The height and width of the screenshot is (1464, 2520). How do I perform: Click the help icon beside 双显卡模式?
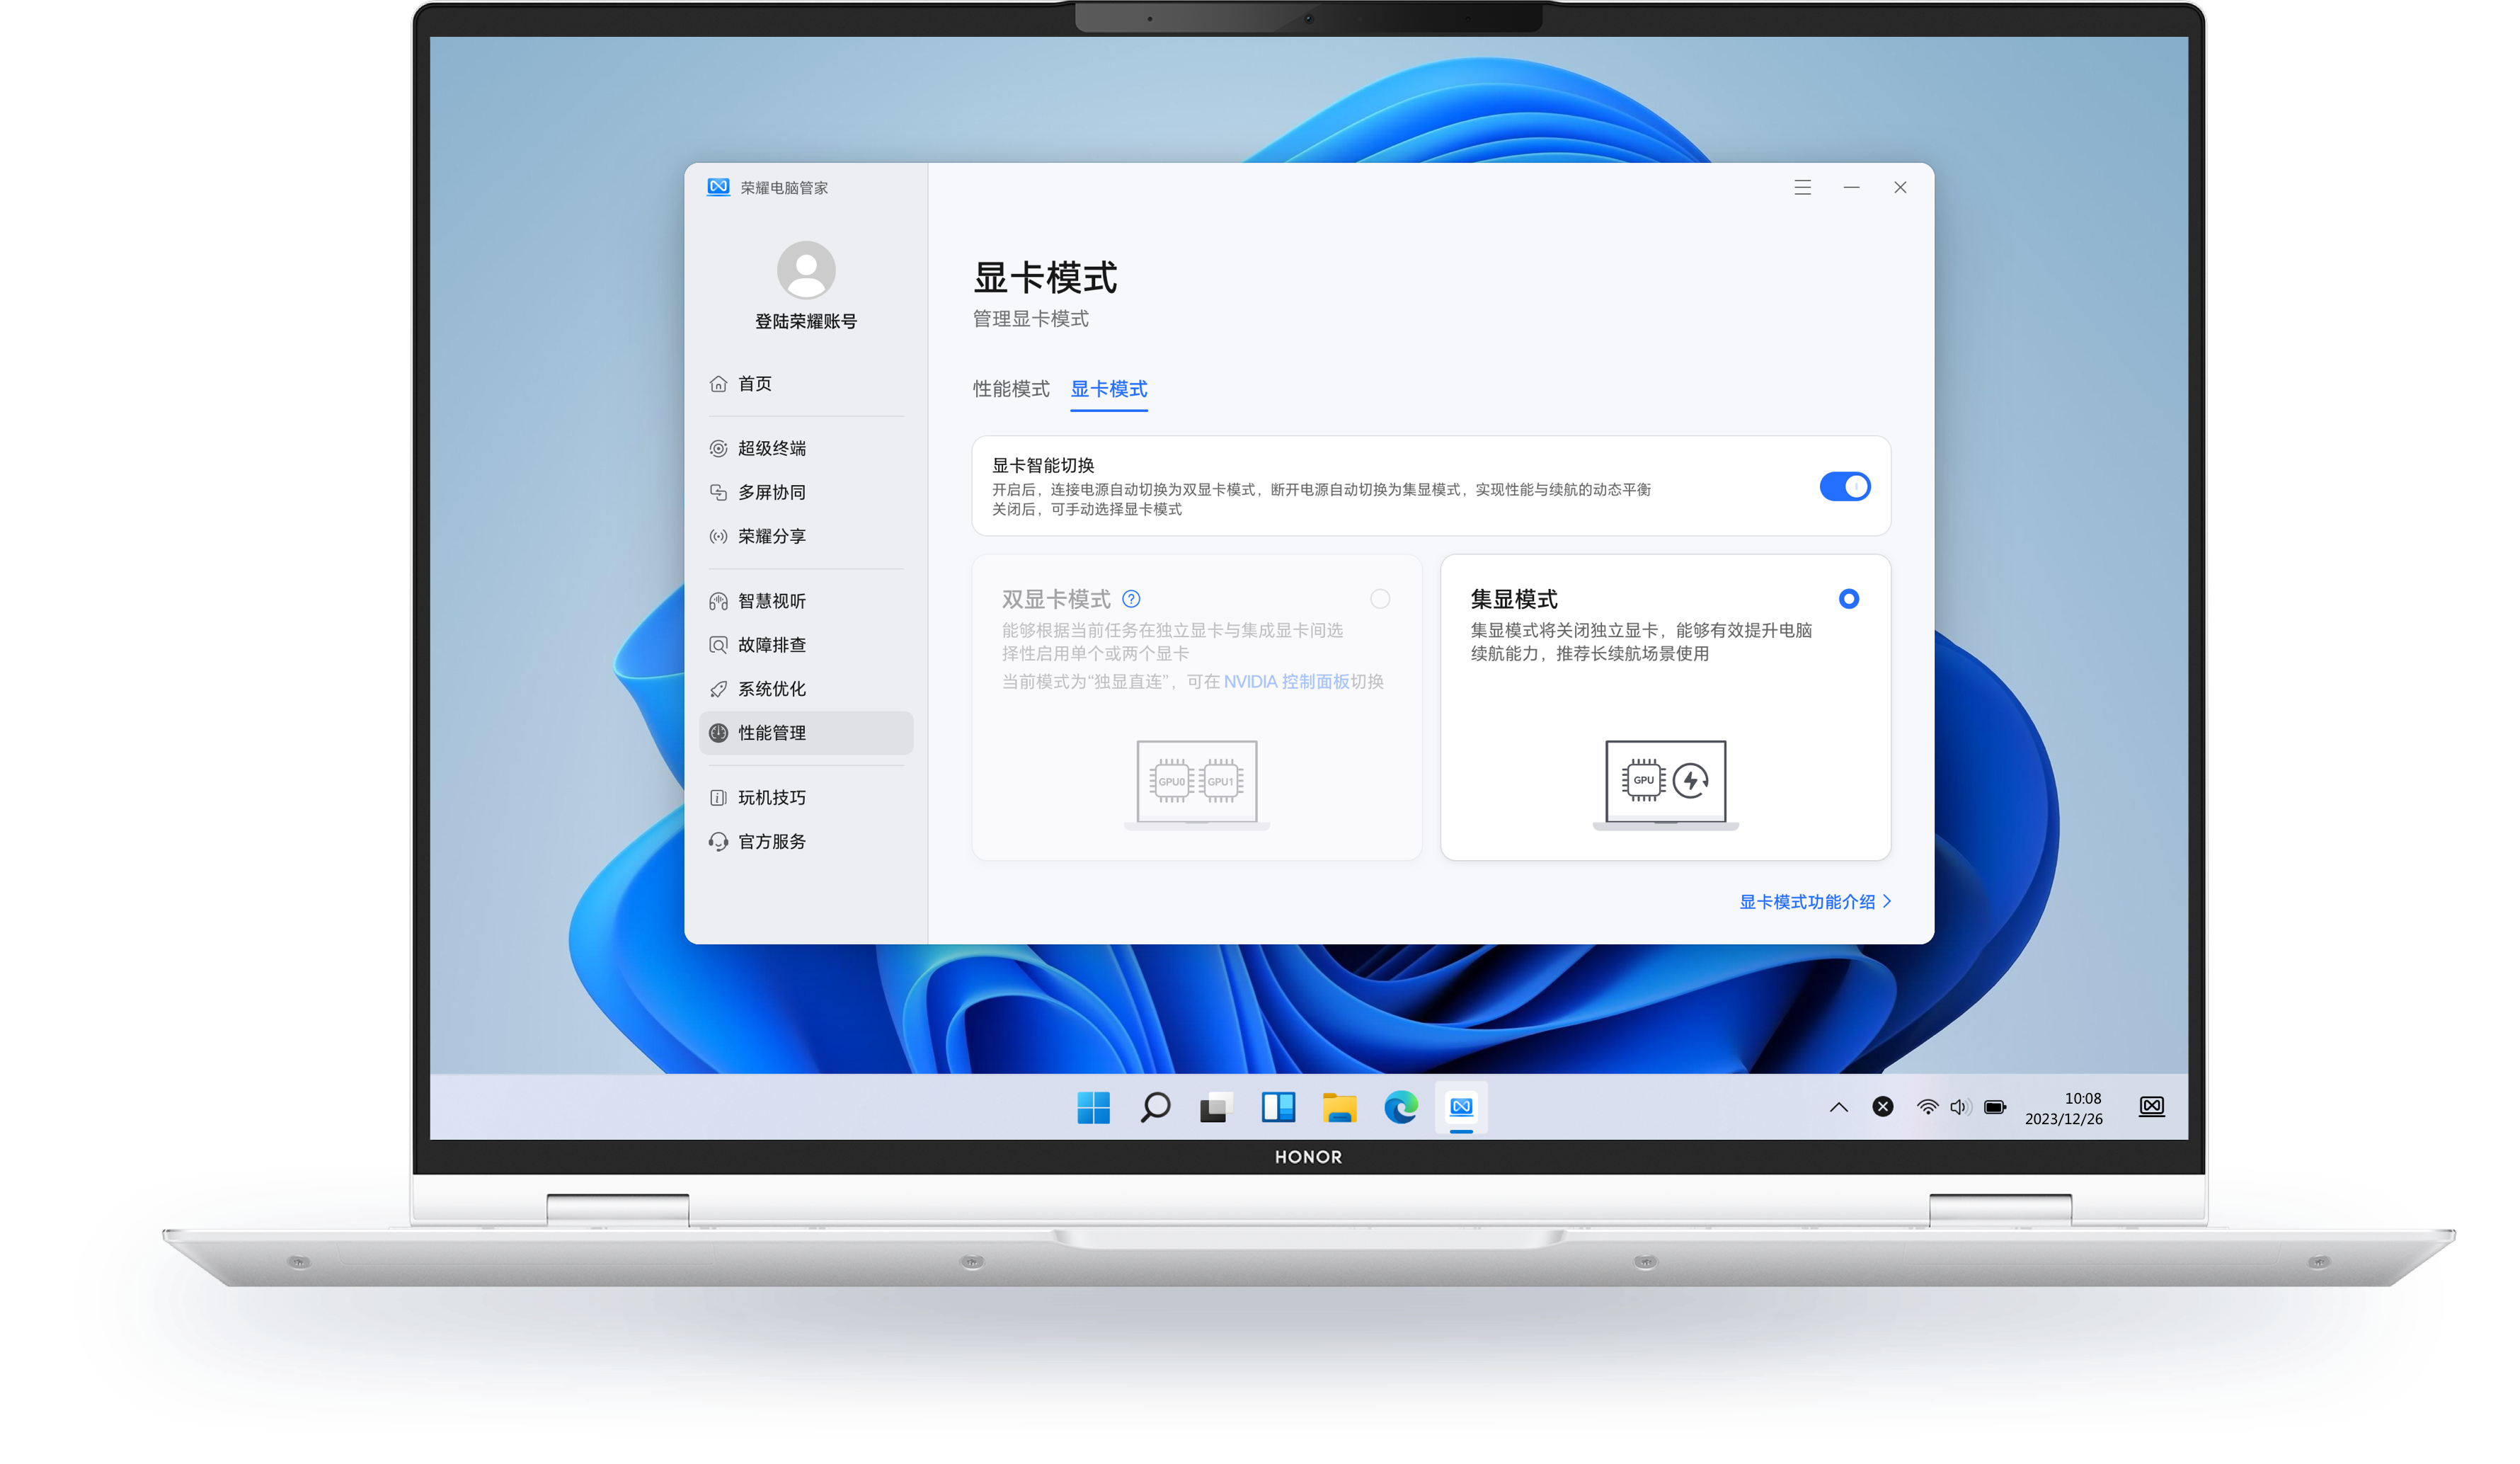point(1131,599)
